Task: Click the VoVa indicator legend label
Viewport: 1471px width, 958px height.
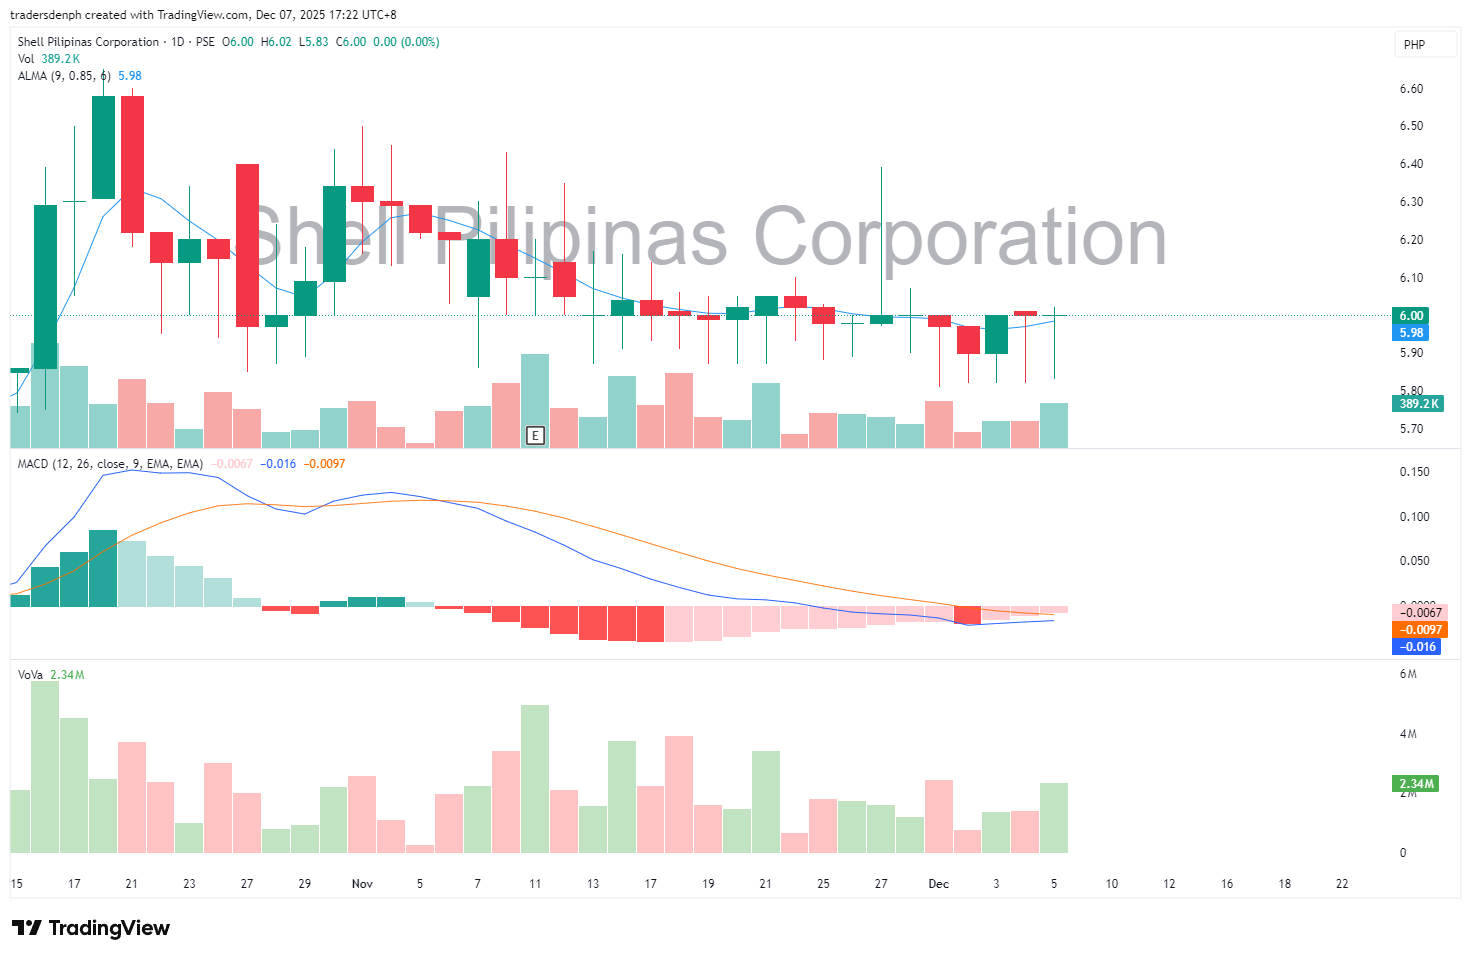Action: (x=30, y=675)
